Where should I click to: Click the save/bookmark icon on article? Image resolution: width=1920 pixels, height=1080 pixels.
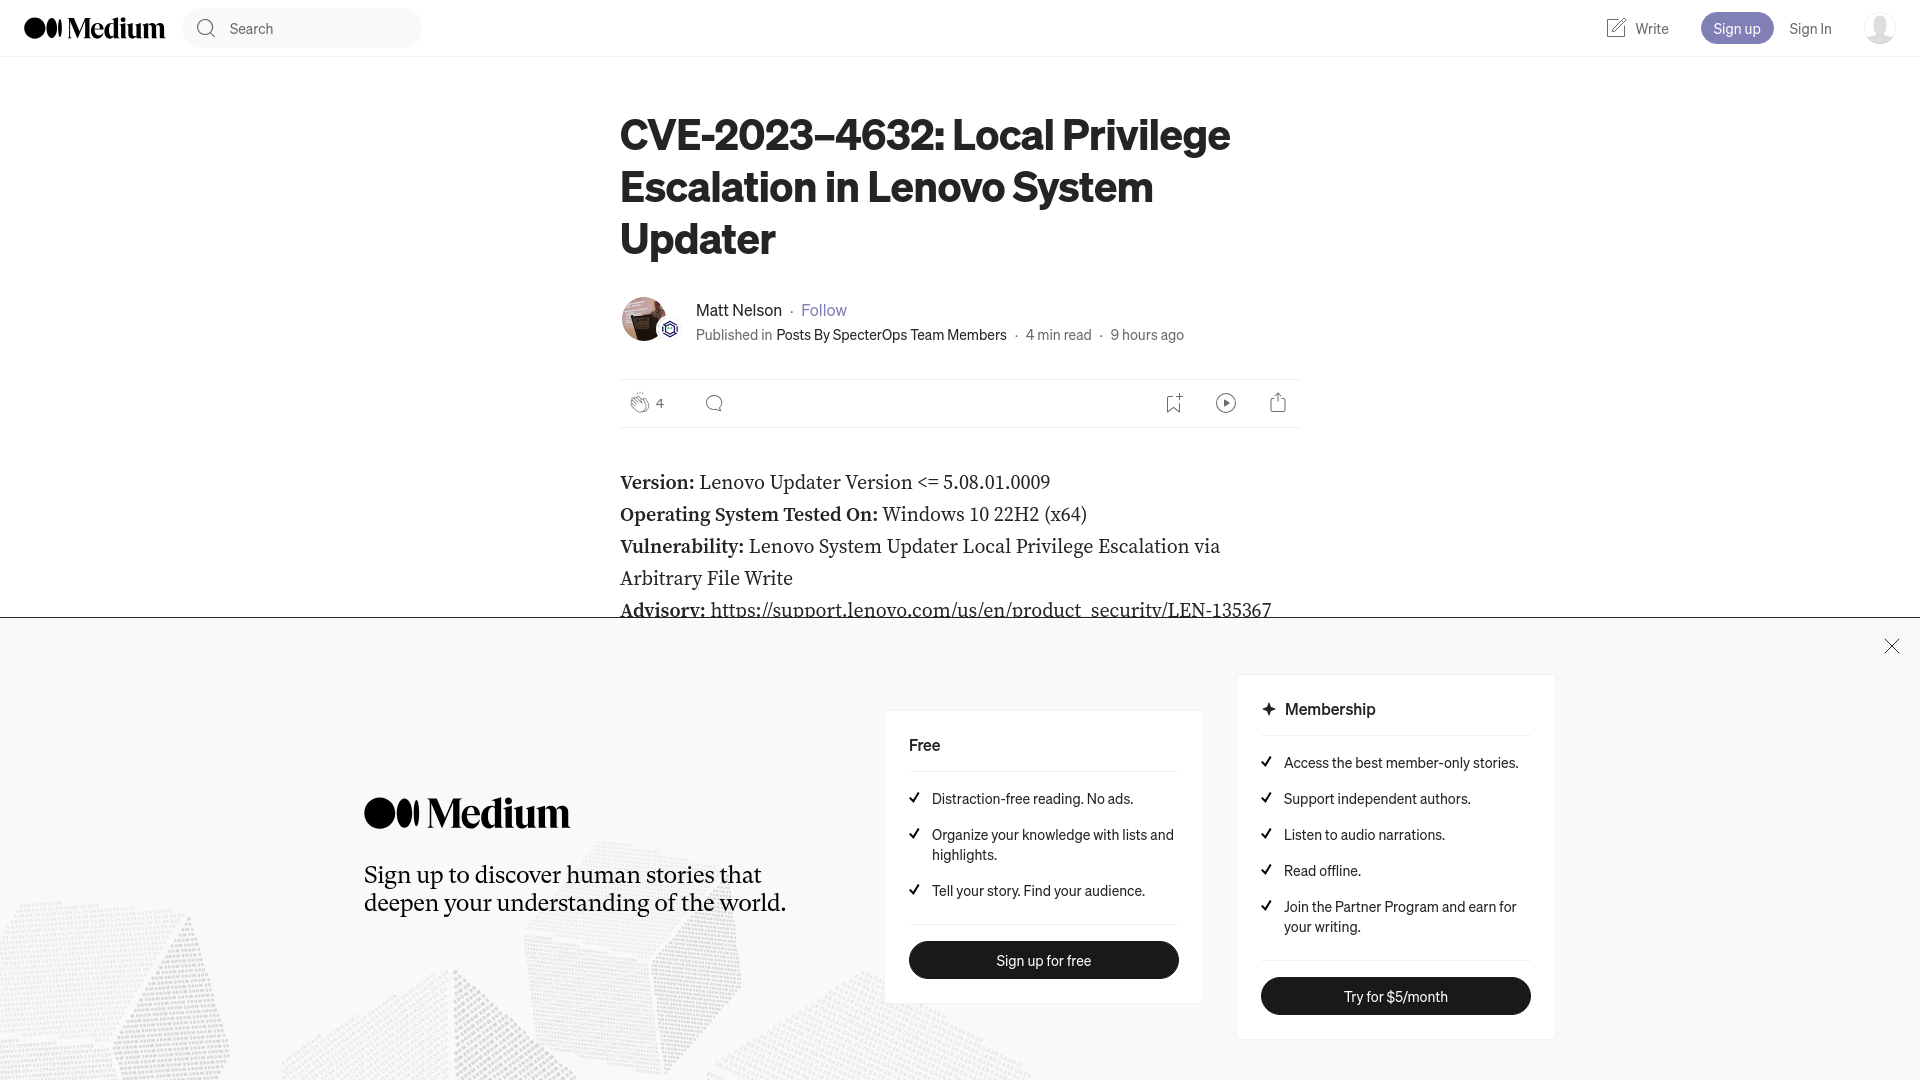coord(1172,402)
